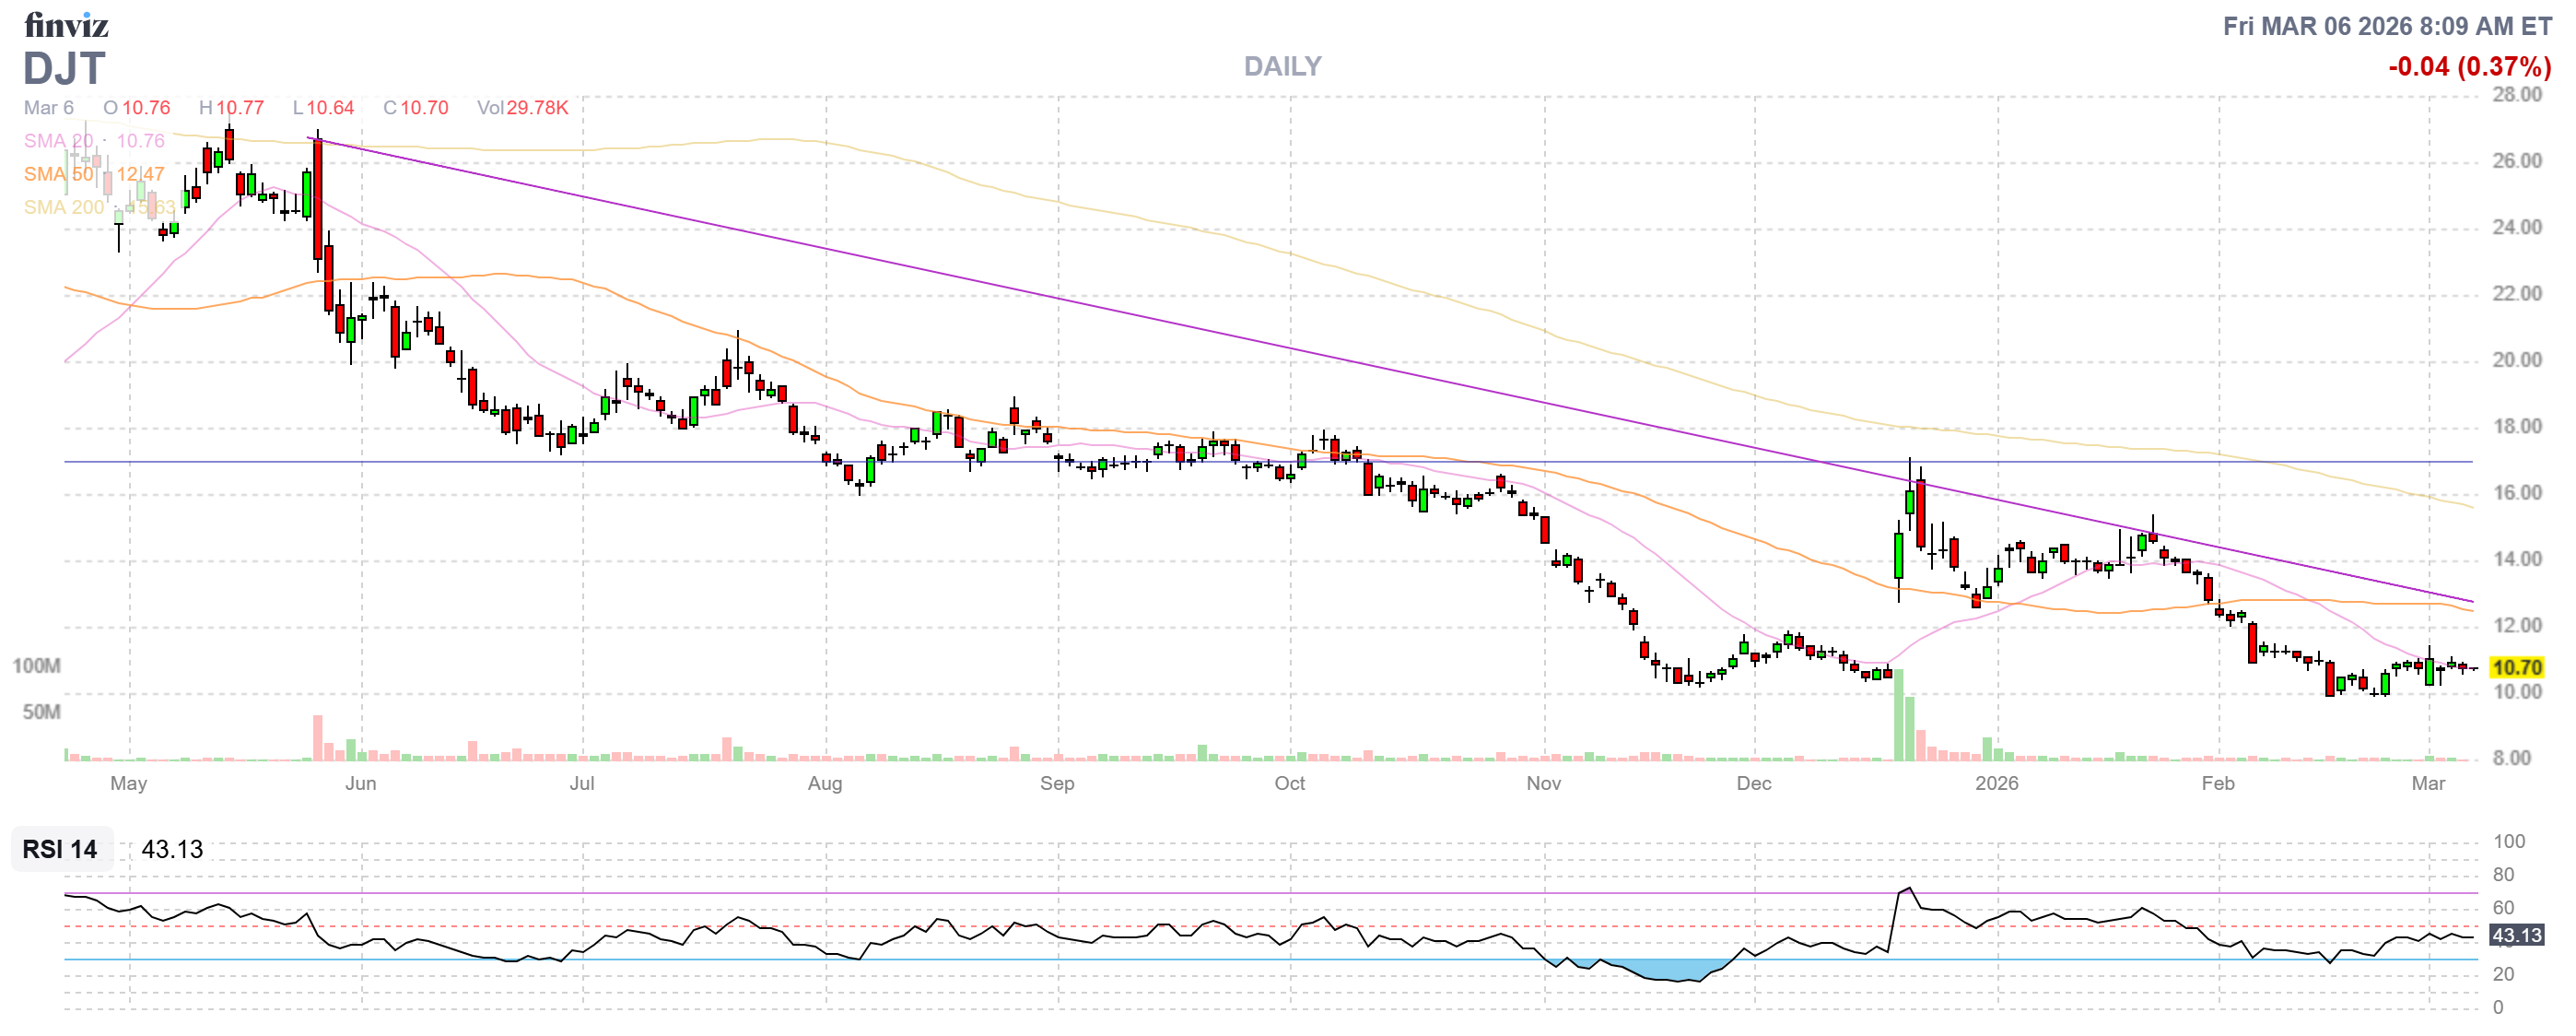Click the Vol 29.78K readout
The width and height of the screenshot is (2576, 1036).
pos(522,108)
